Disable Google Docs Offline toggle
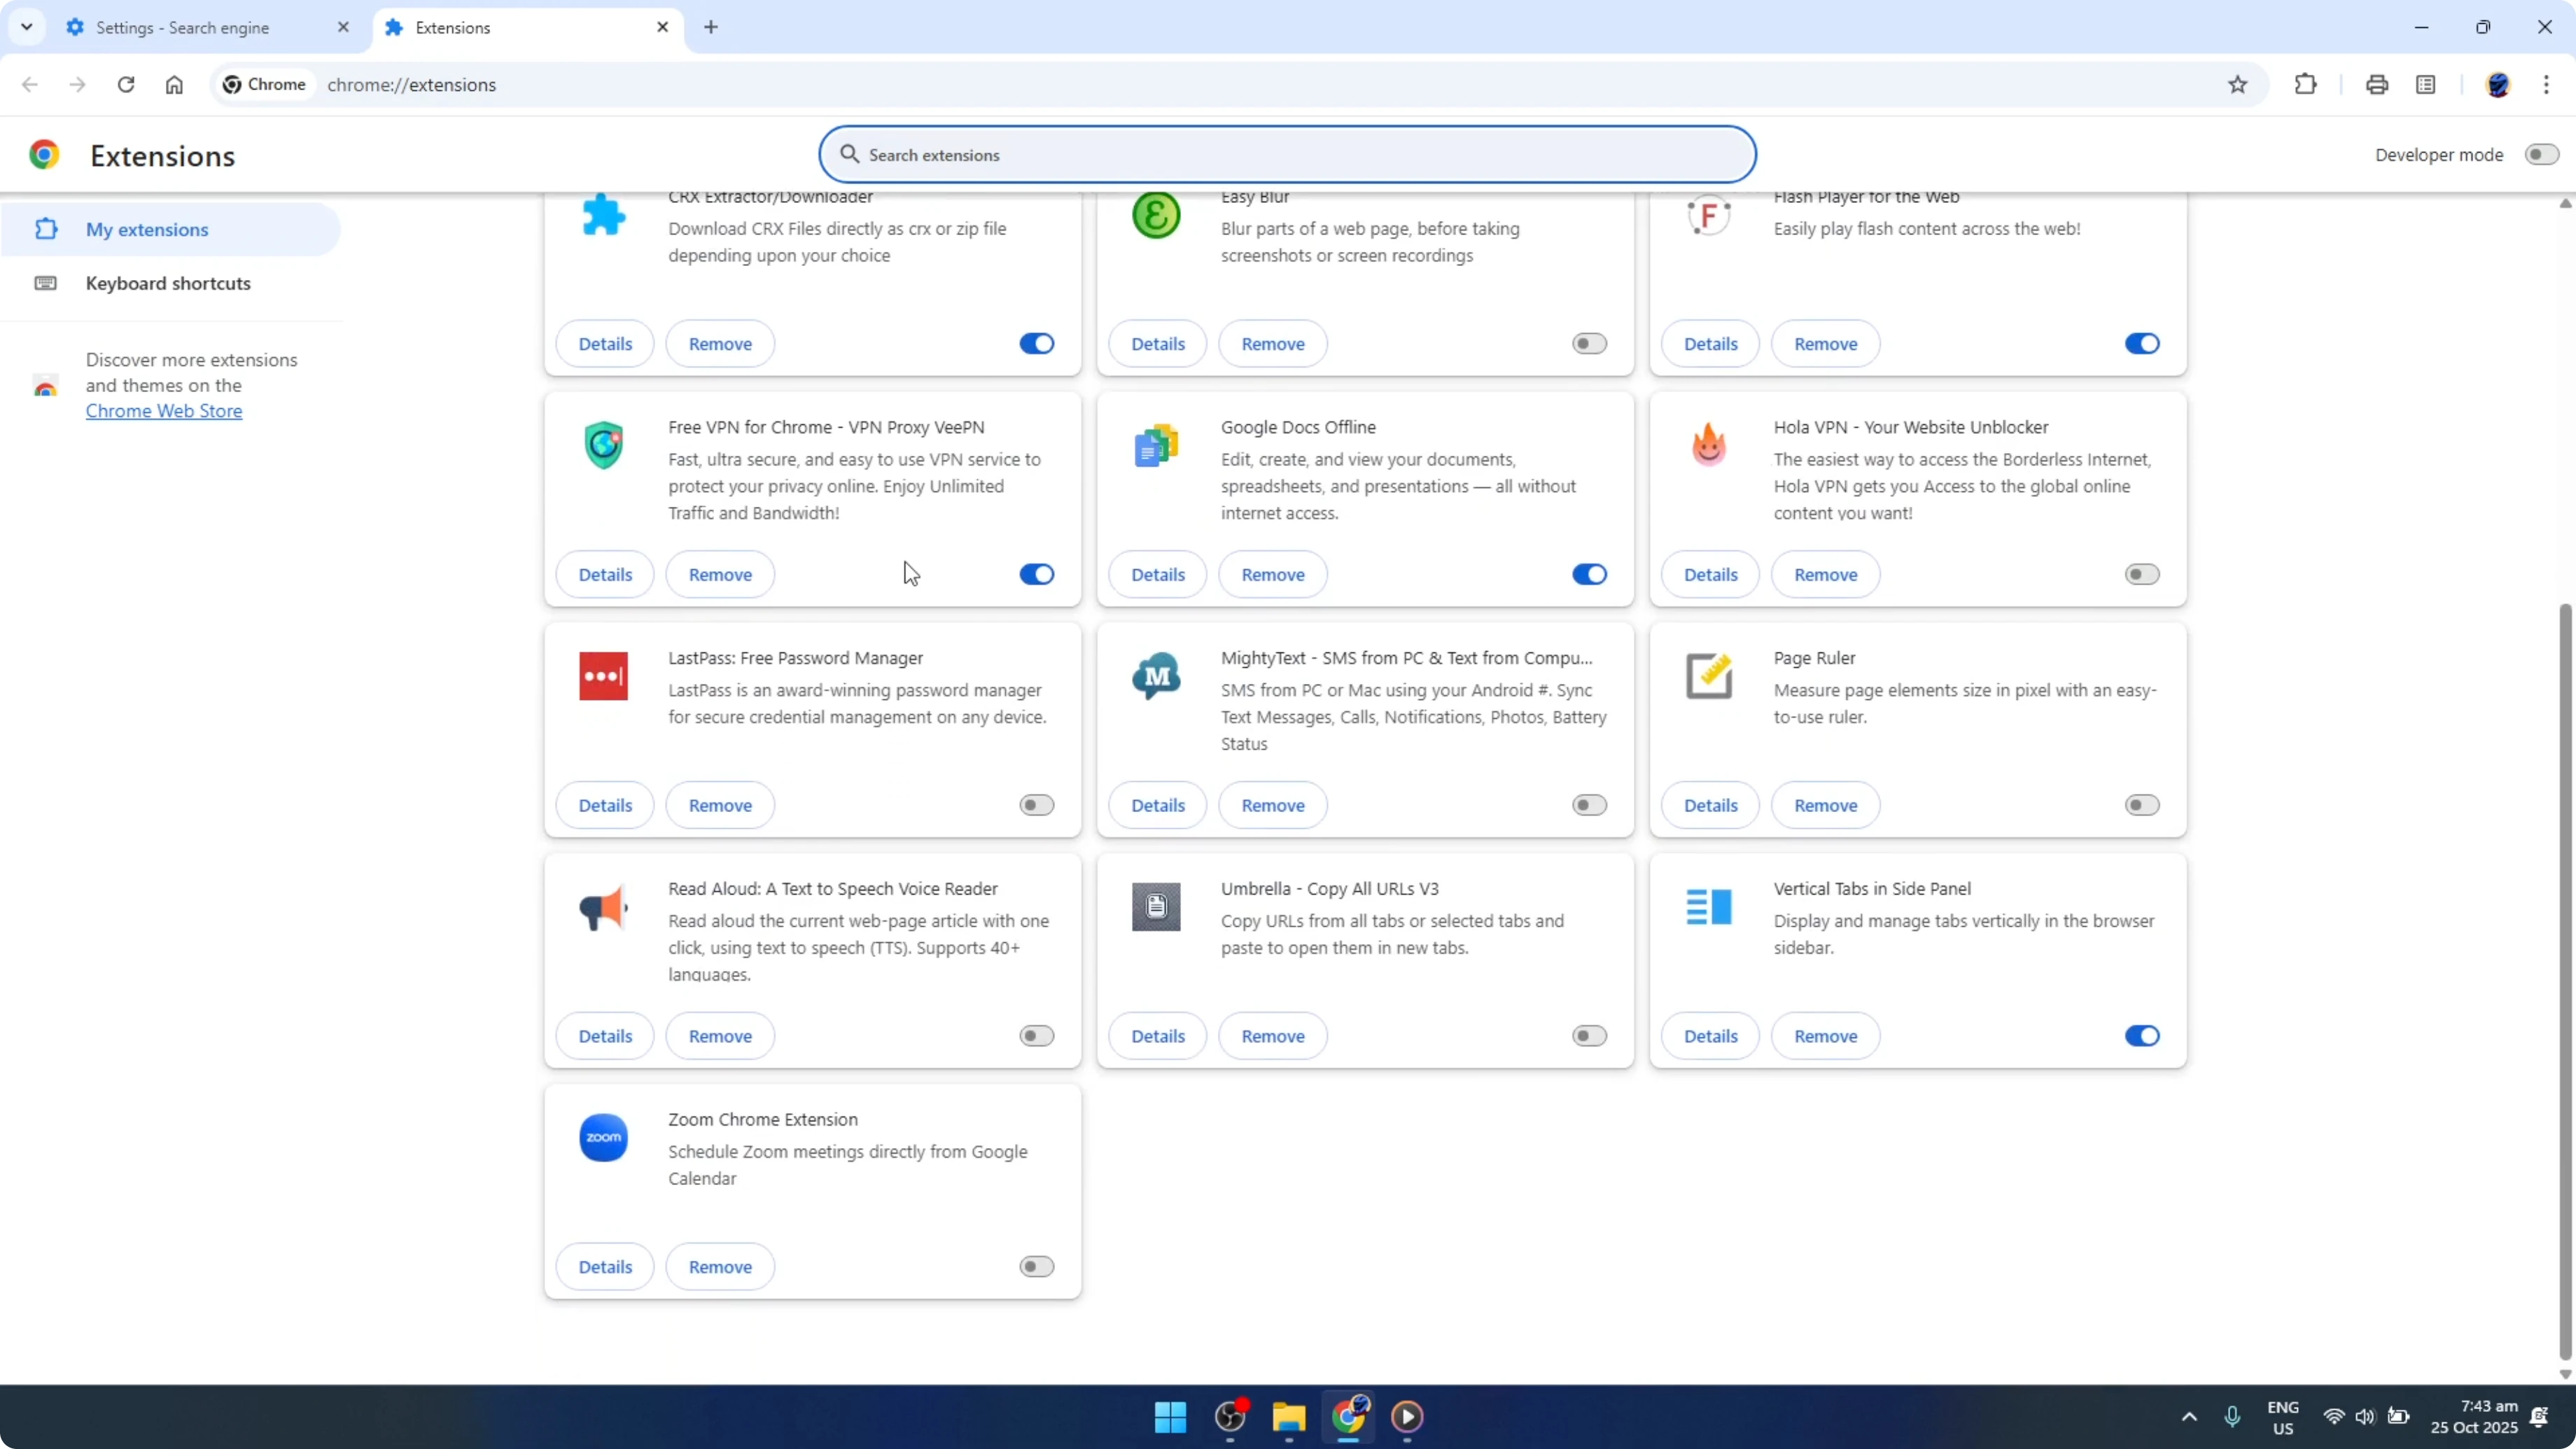Screen dimensions: 2576x1449 1589,575
